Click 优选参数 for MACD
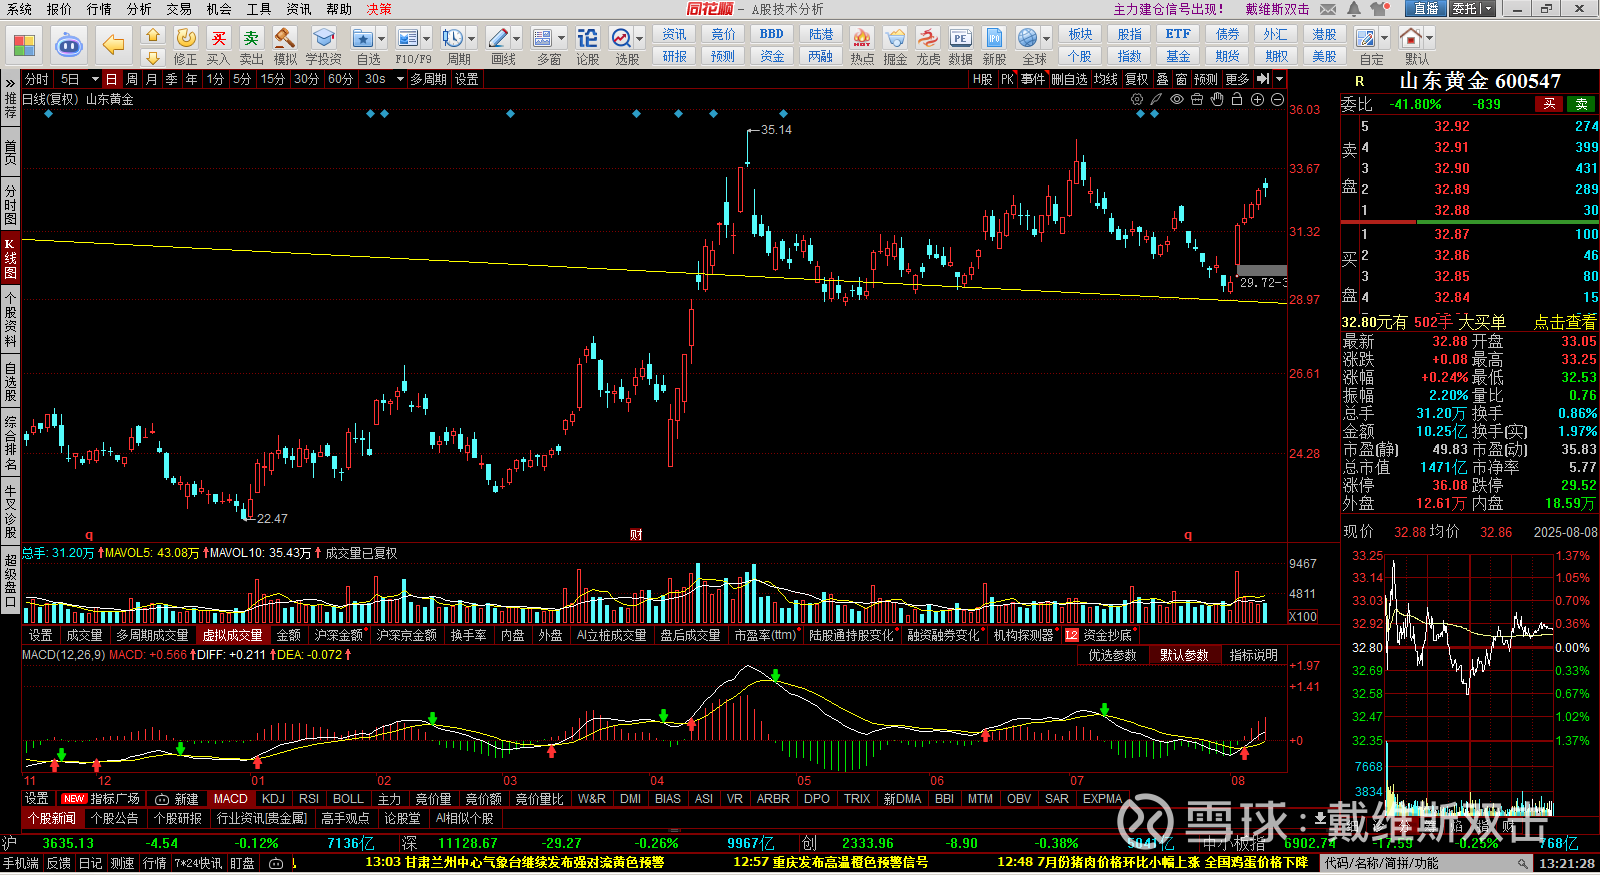The image size is (1600, 875). (x=1113, y=655)
